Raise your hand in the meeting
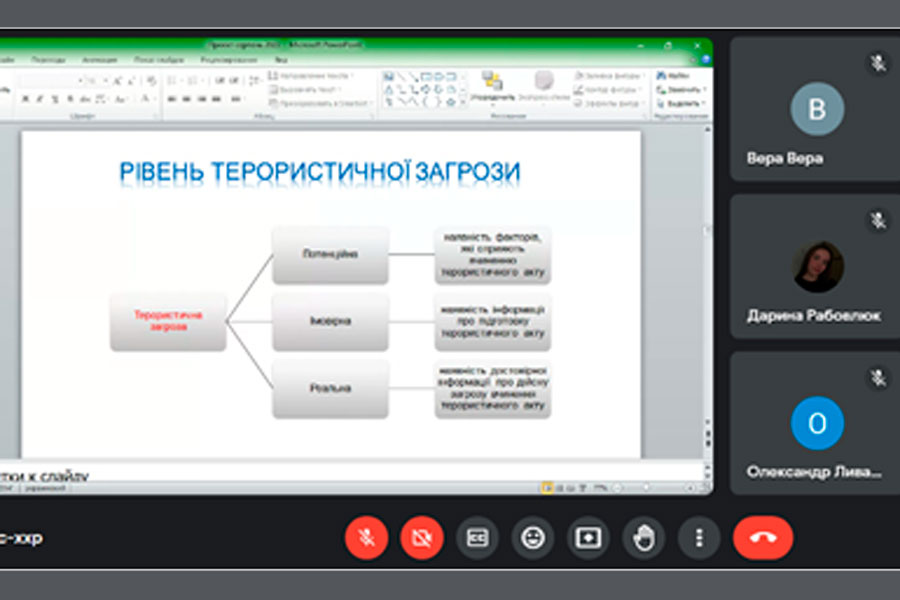This screenshot has width=900, height=600. (643, 538)
